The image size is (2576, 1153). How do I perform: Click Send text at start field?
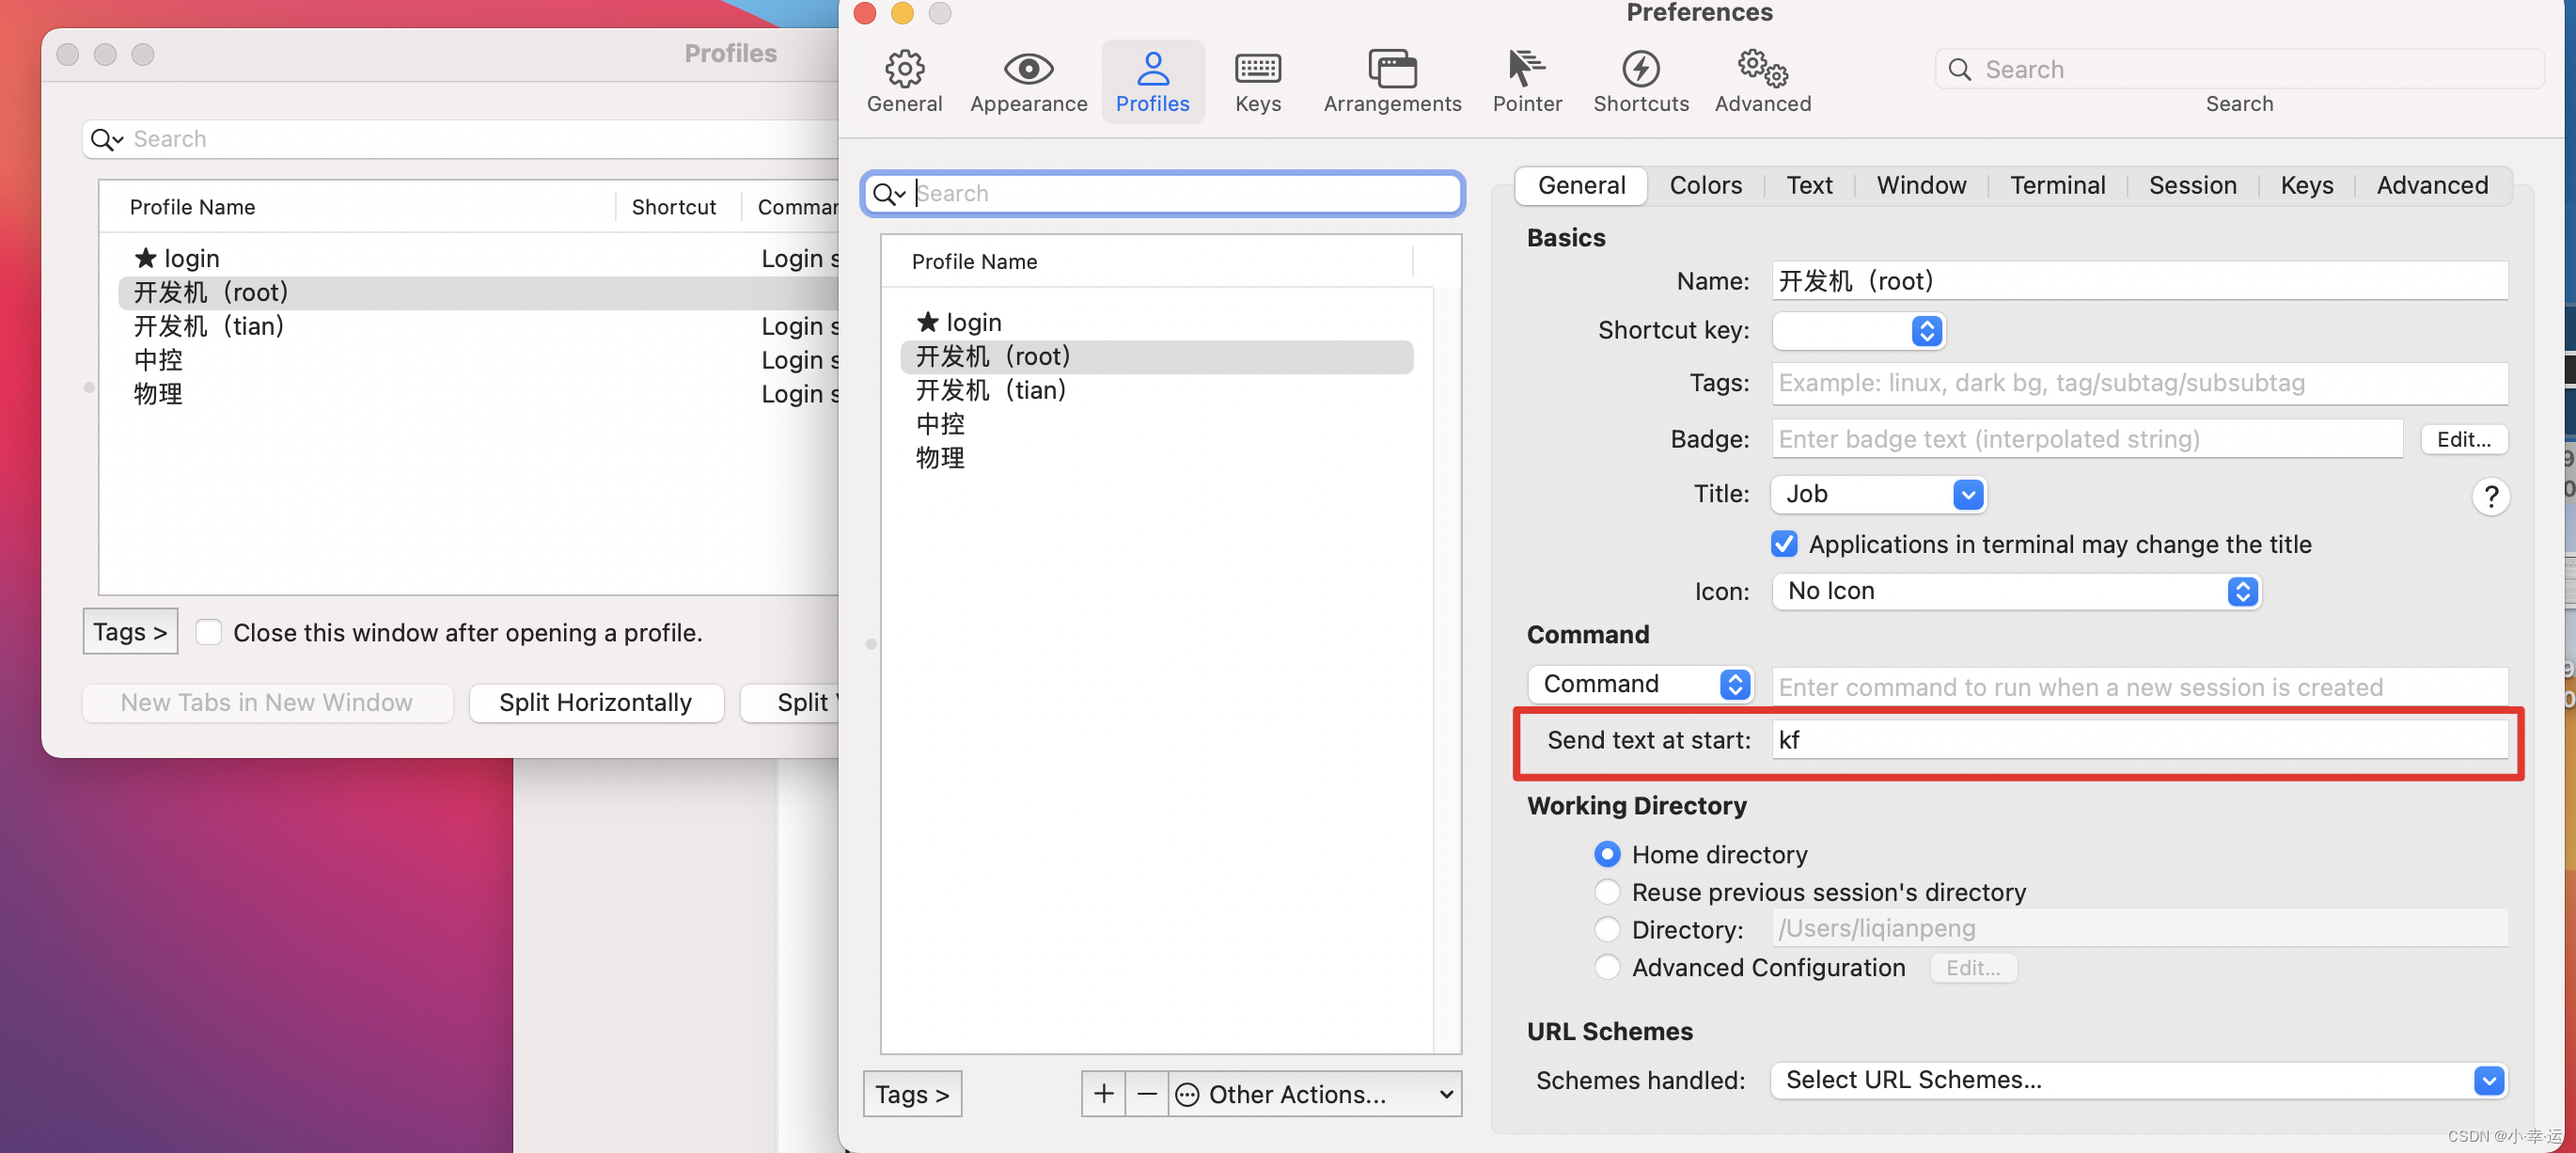tap(2138, 740)
